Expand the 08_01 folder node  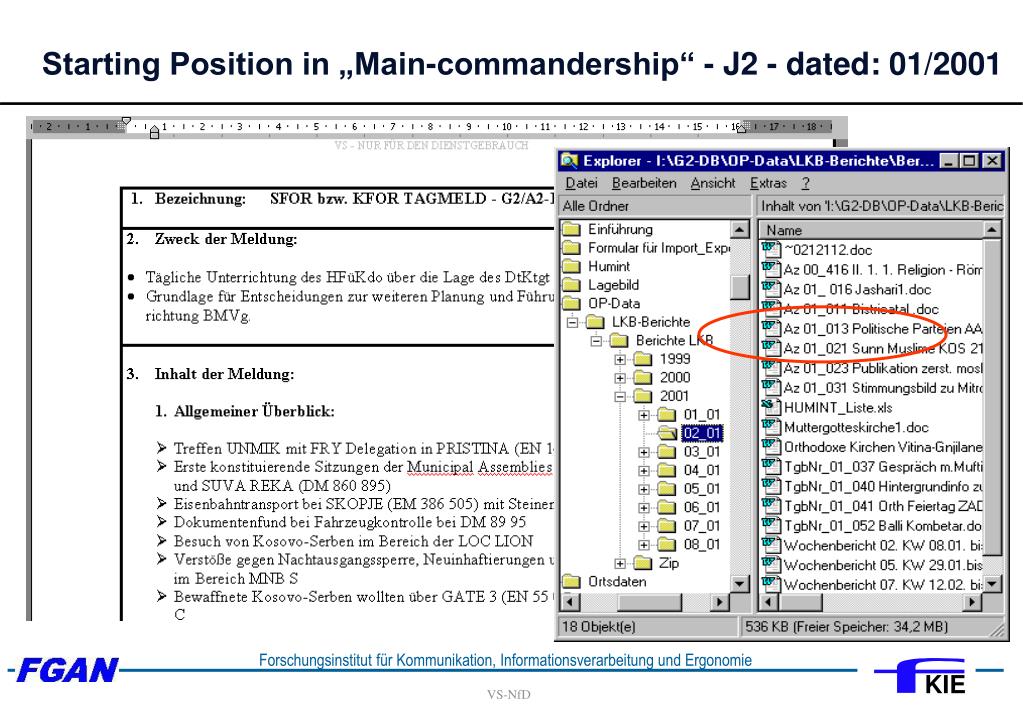(x=644, y=545)
